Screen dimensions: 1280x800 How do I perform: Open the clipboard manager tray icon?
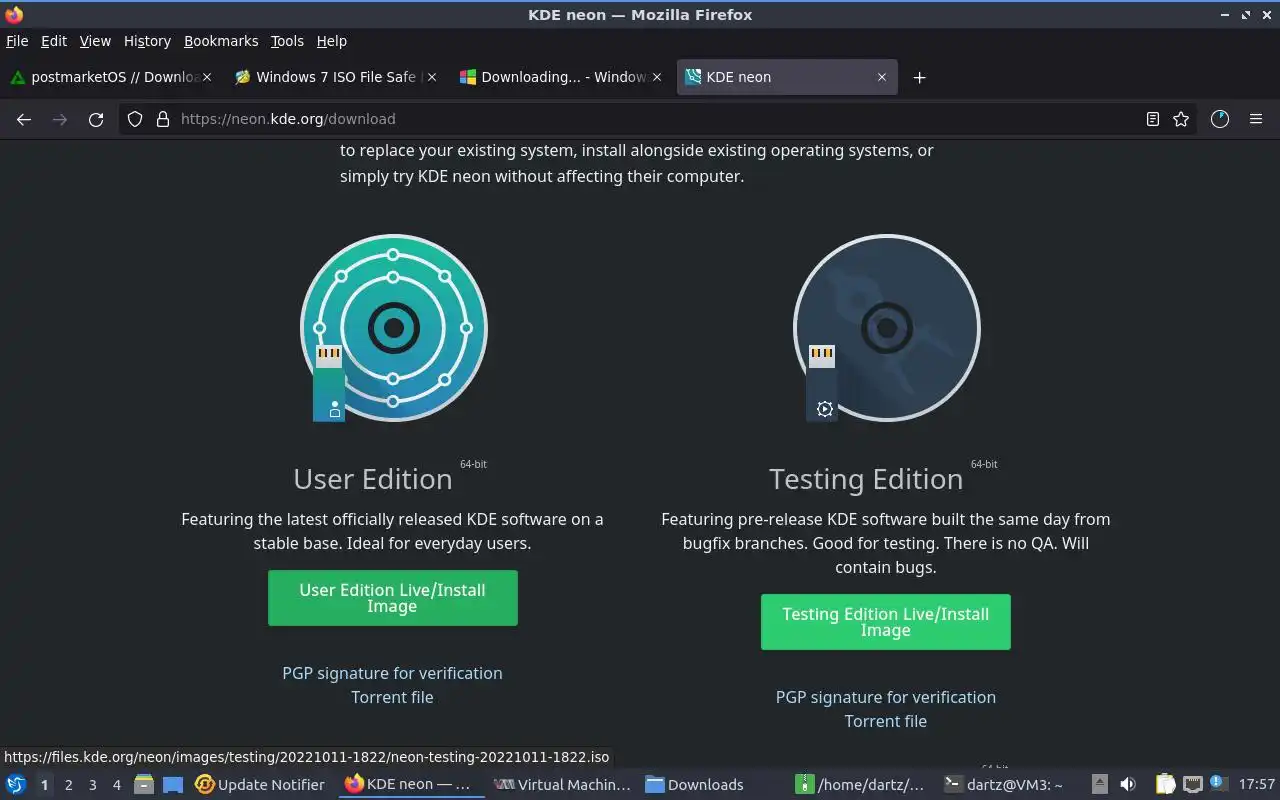pos(1166,784)
